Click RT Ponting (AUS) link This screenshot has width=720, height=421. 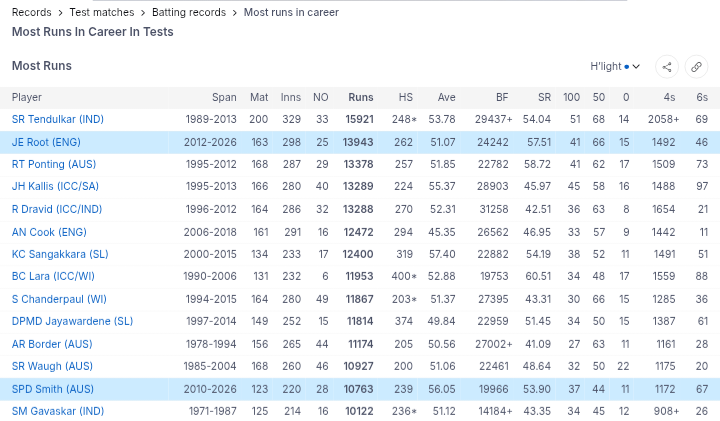click(x=54, y=165)
